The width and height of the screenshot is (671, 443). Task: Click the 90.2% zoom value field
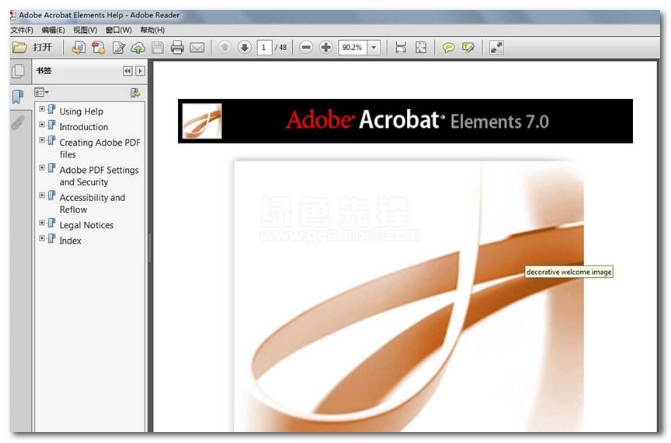click(x=353, y=48)
